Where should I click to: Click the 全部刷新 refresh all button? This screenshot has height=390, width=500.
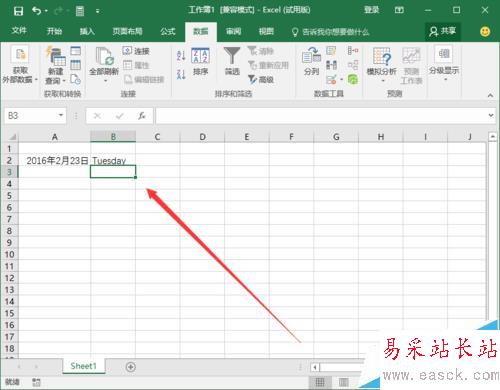click(x=104, y=65)
